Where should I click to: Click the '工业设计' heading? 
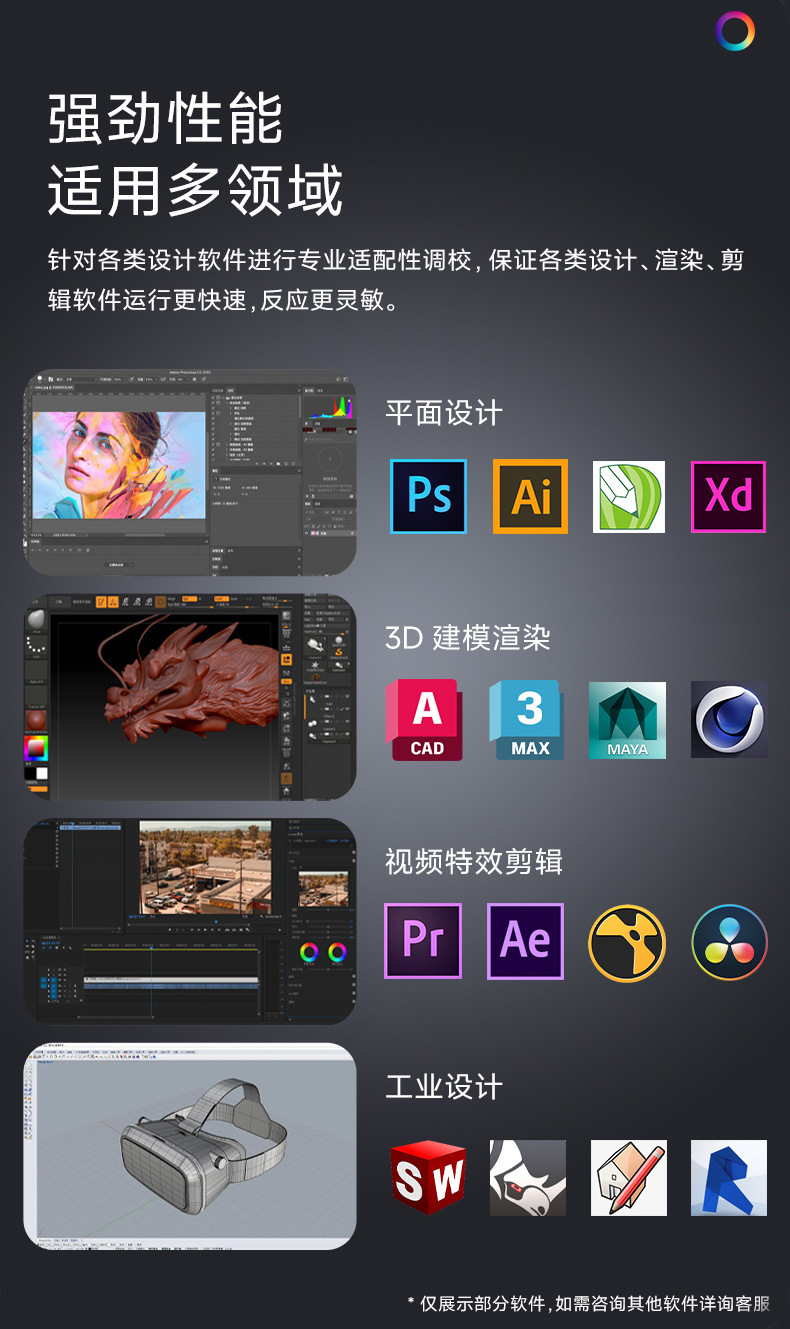[444, 1087]
